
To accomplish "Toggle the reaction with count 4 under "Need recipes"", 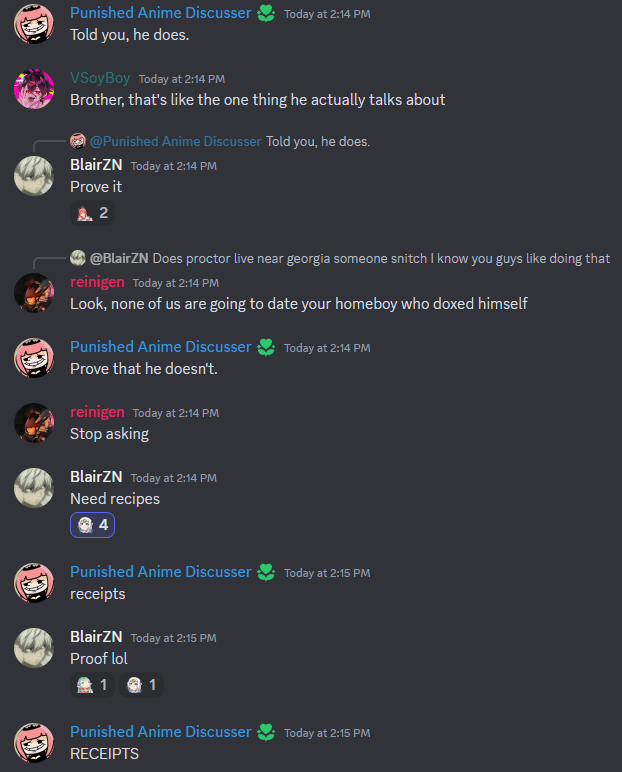I will point(93,525).
